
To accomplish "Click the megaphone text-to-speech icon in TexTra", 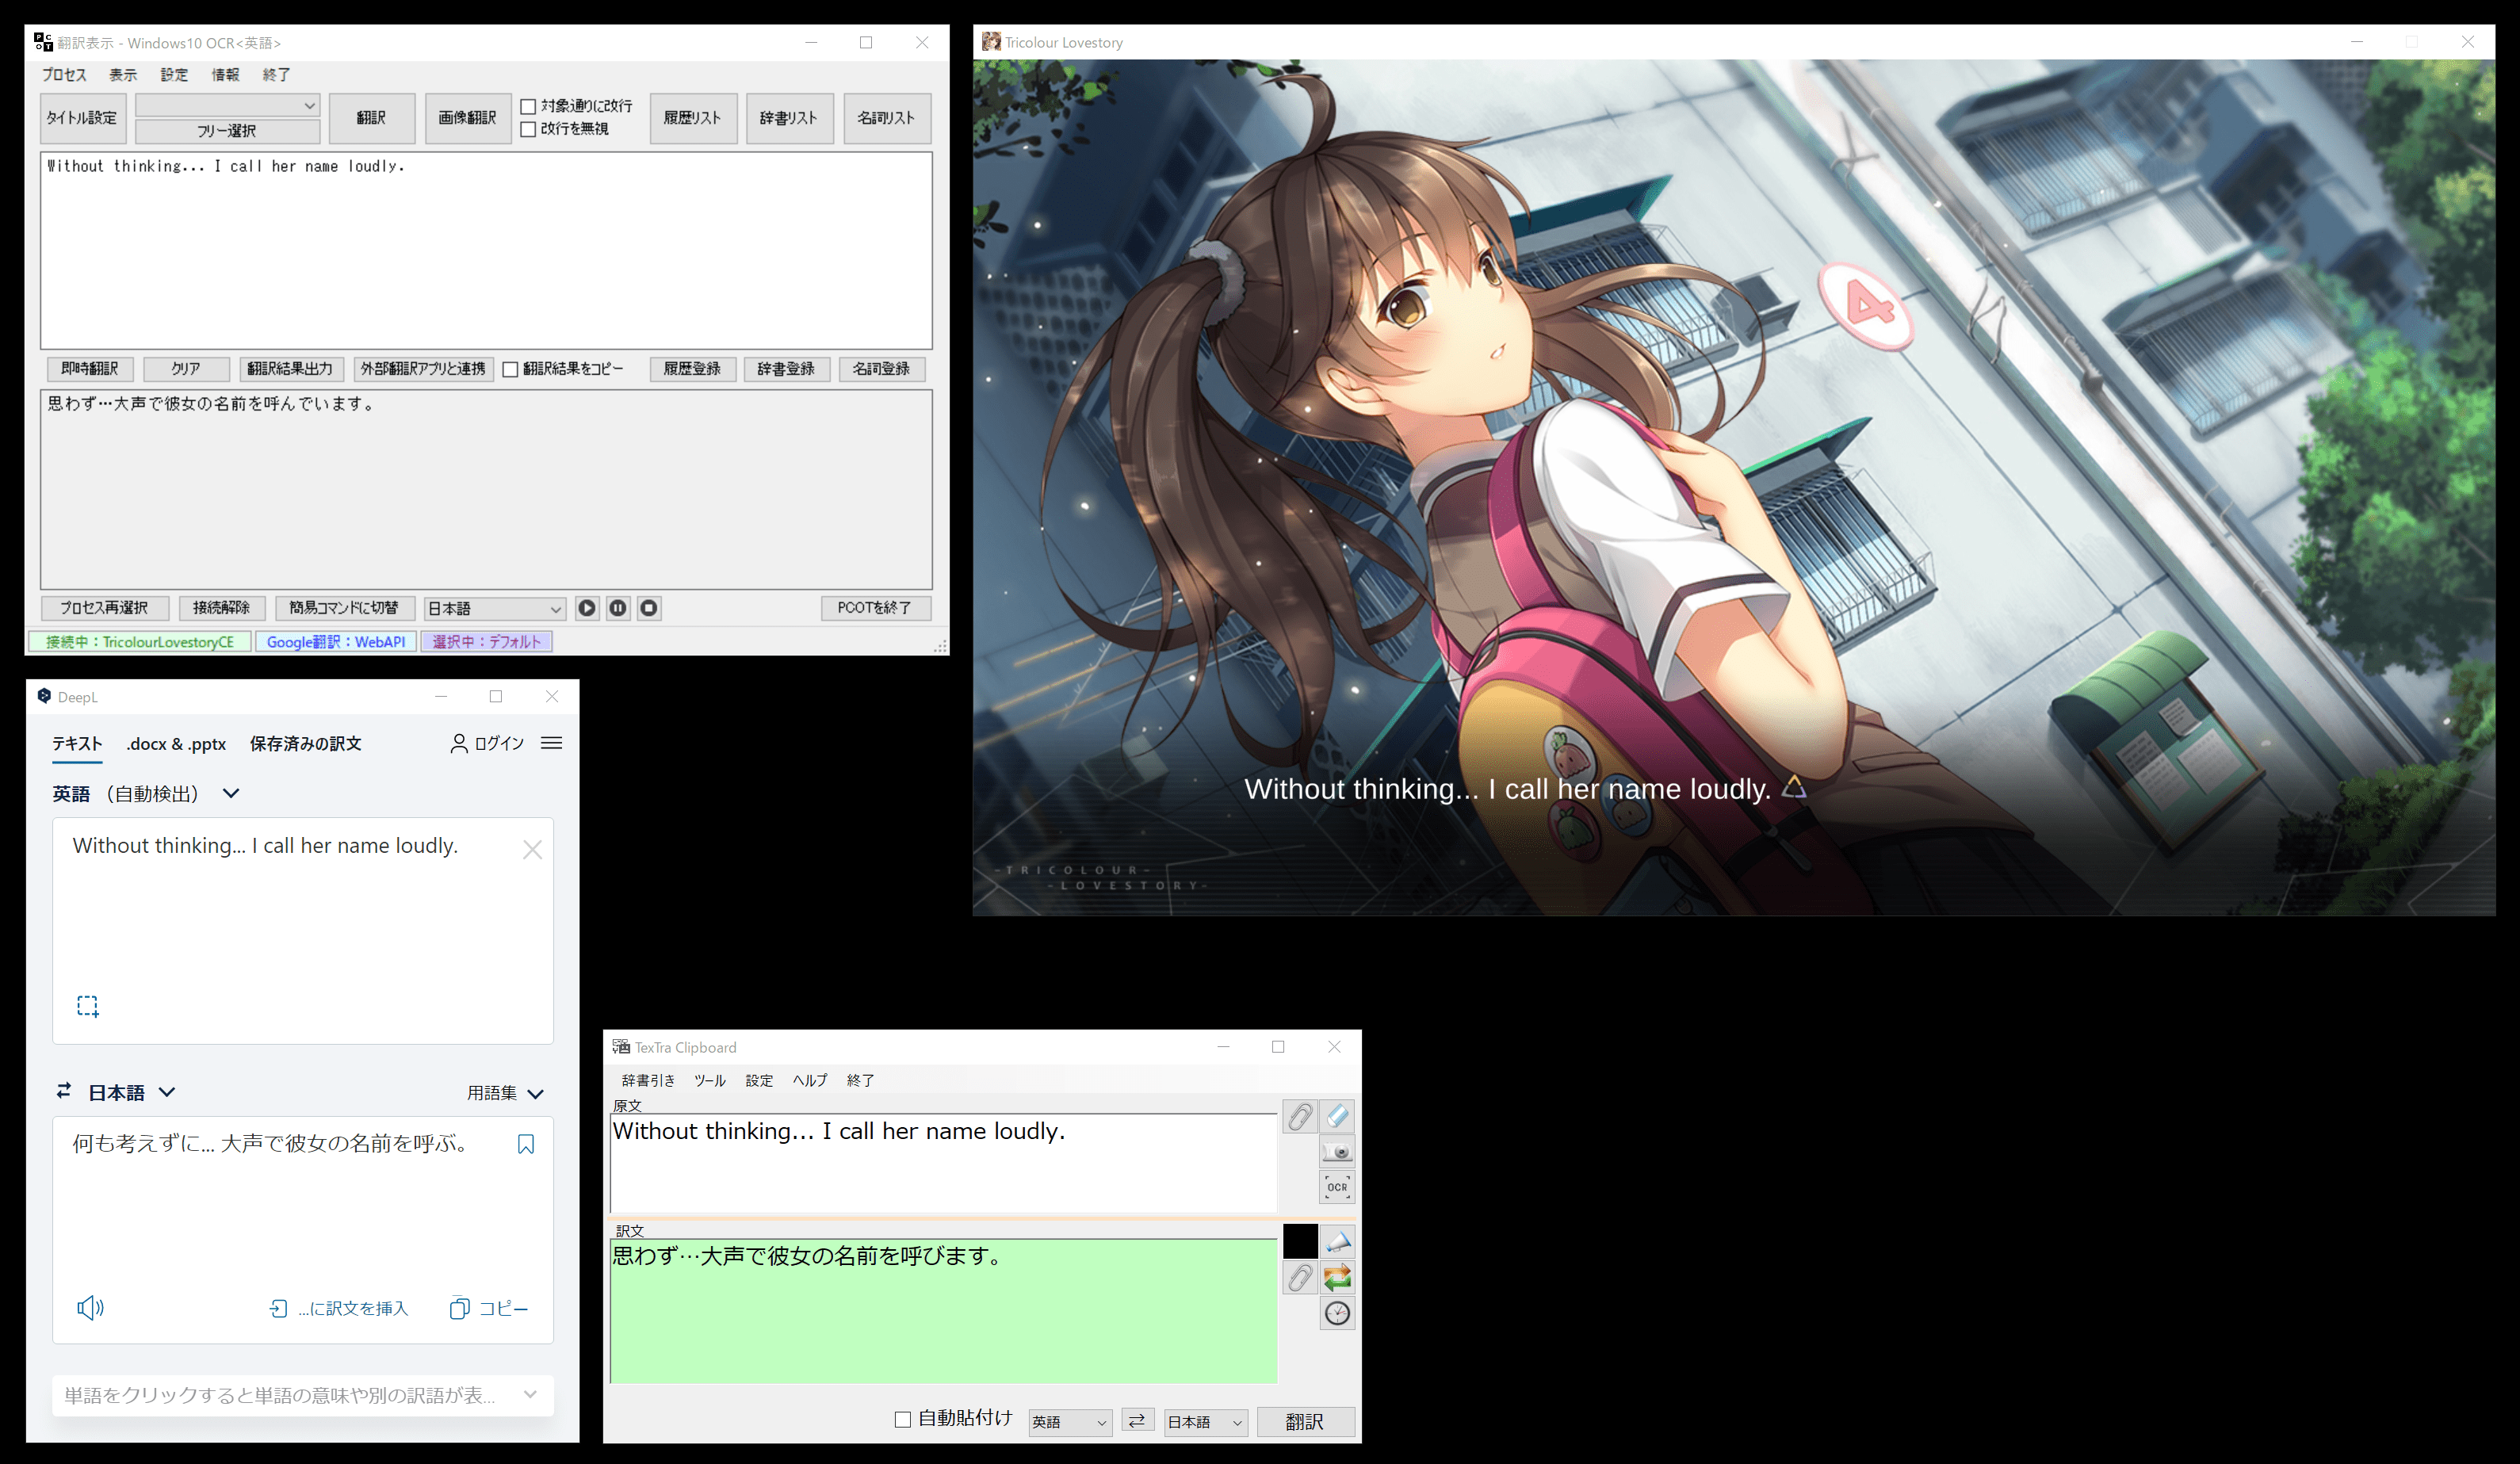I will point(1337,1241).
